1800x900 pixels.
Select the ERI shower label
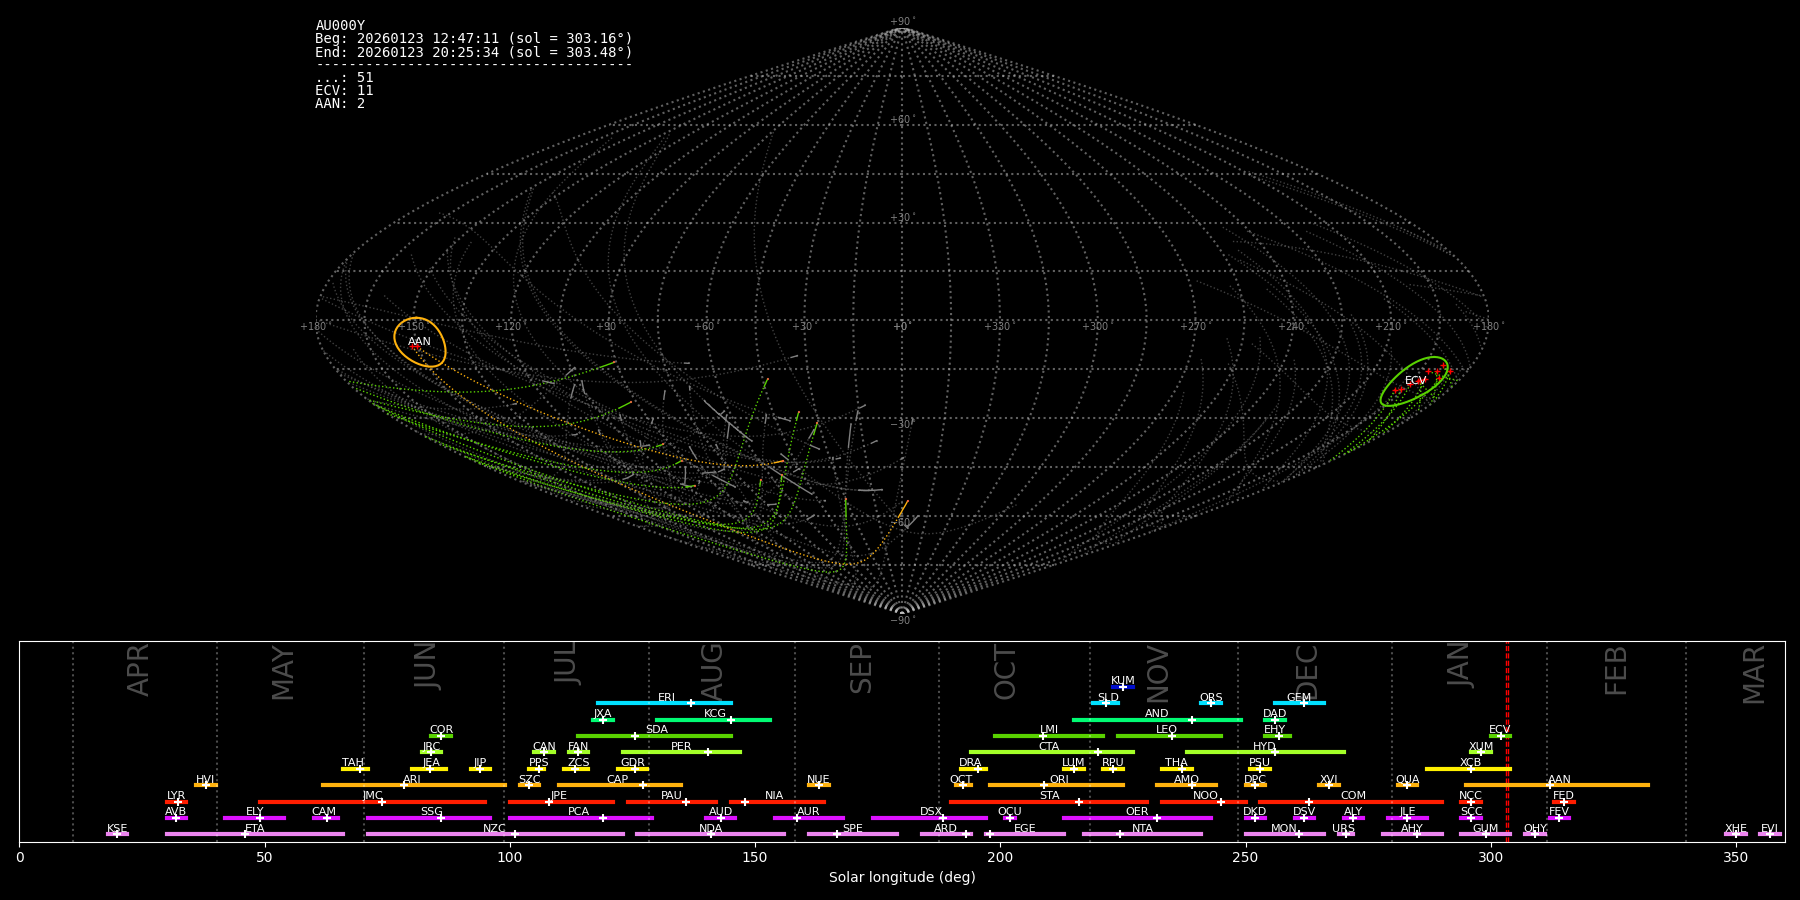pos(667,698)
